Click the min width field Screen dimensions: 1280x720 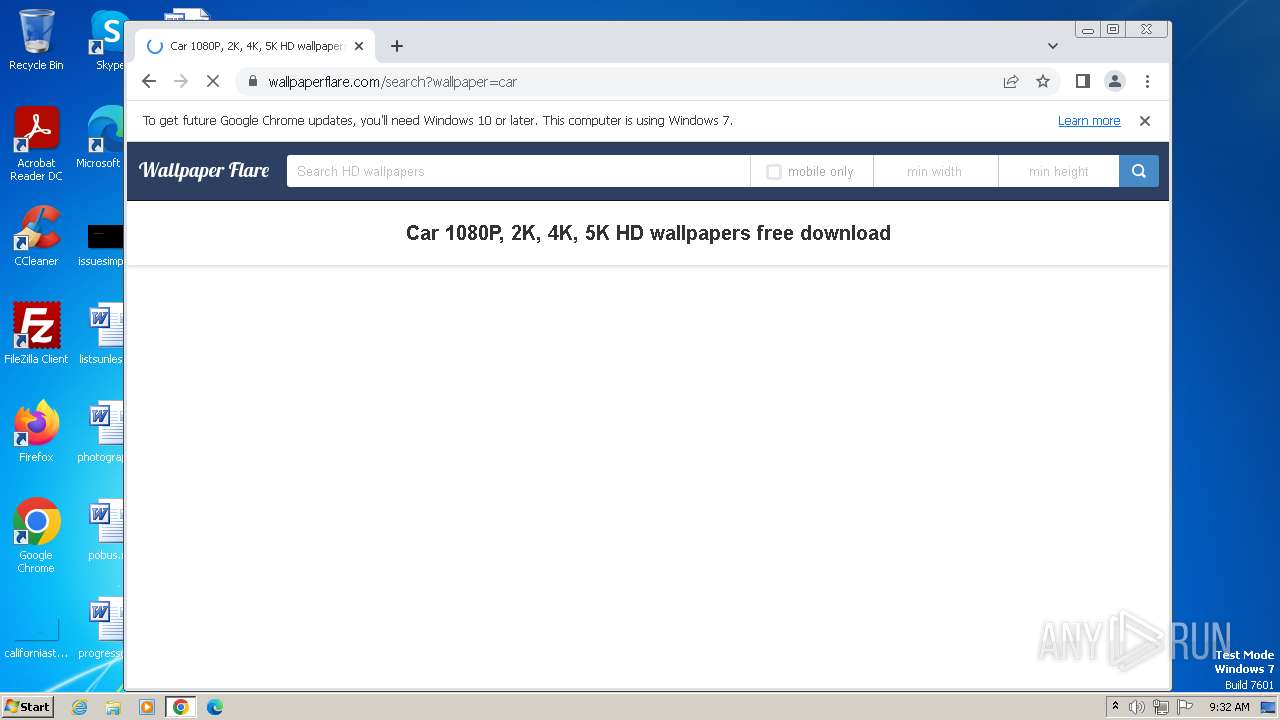(x=935, y=171)
